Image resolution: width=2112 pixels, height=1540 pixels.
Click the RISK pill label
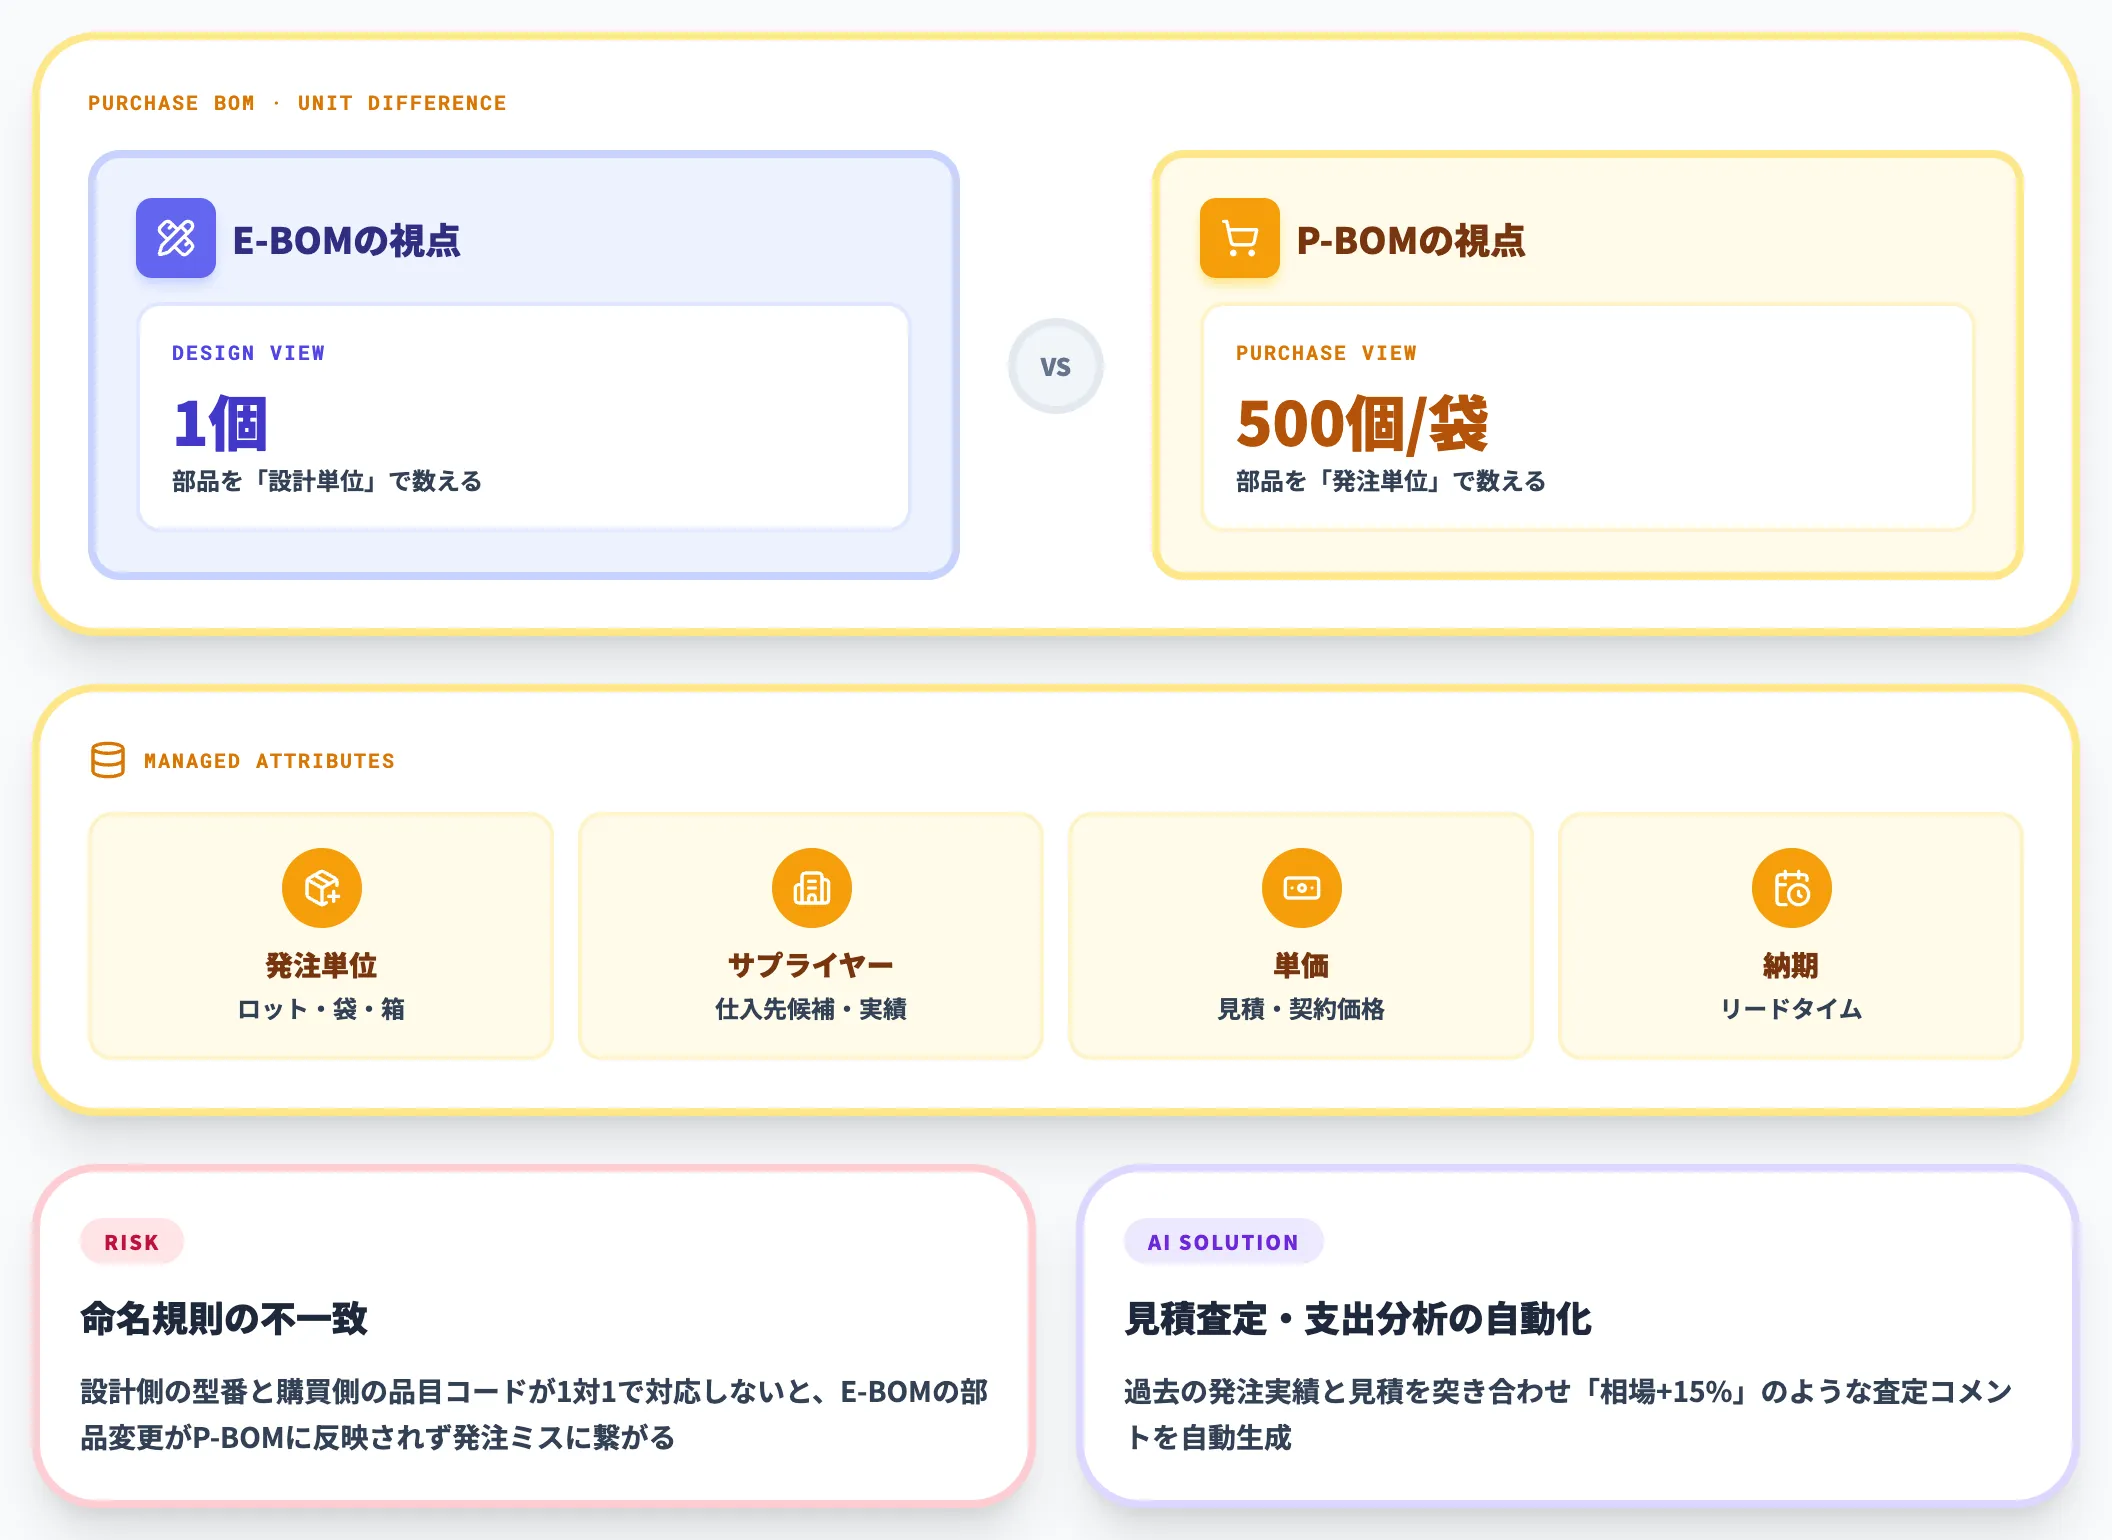click(x=132, y=1242)
